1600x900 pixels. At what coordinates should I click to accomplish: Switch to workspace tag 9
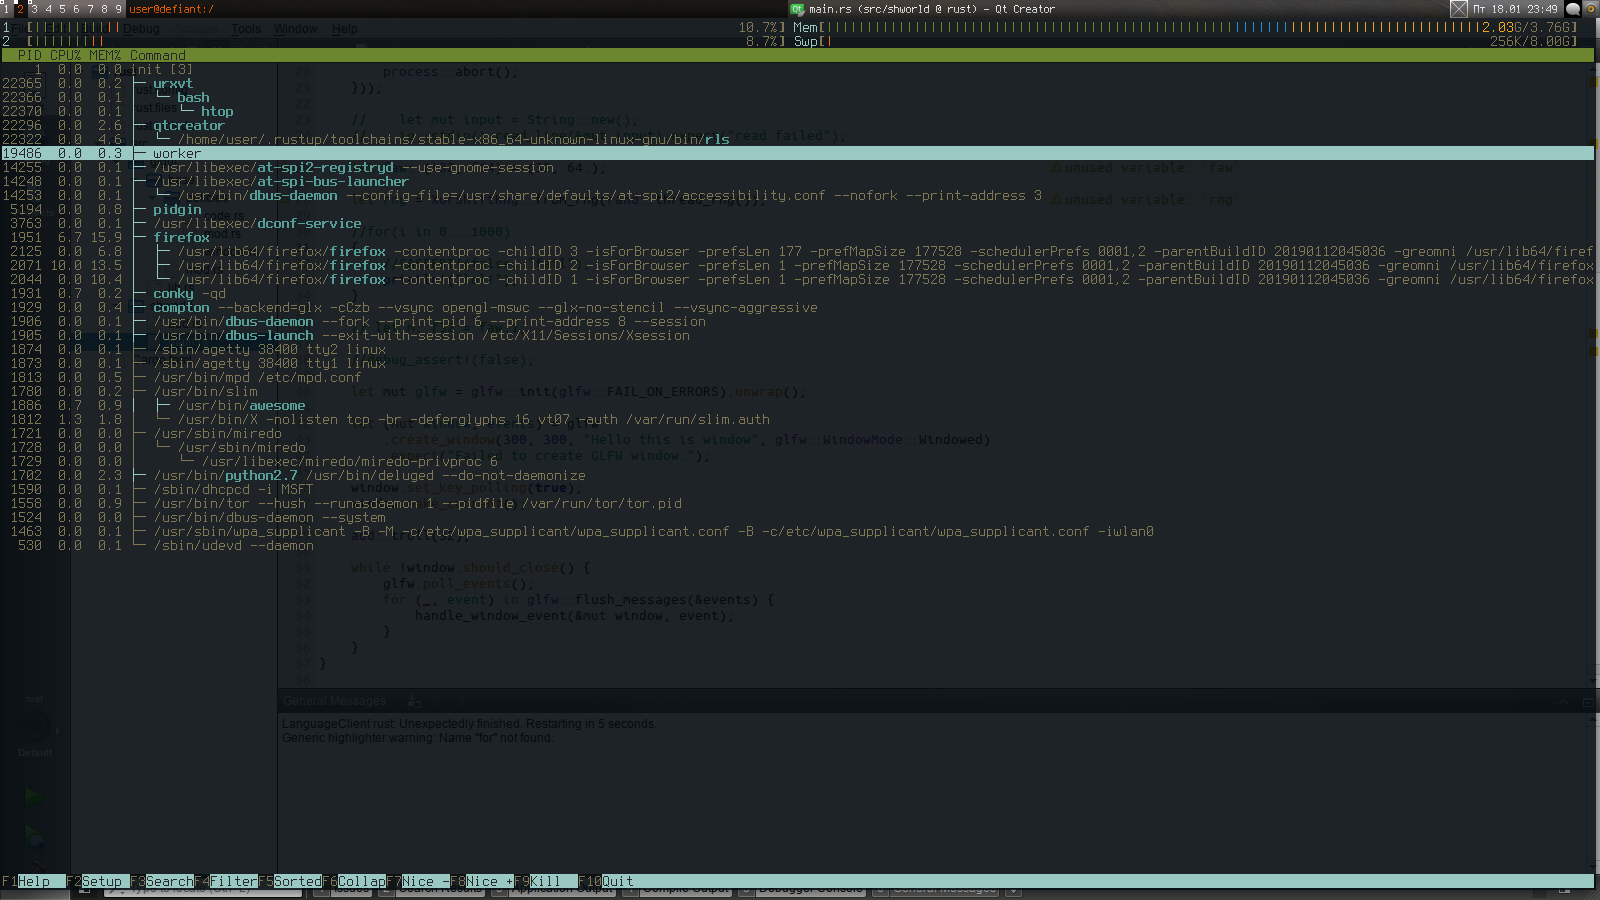(118, 9)
